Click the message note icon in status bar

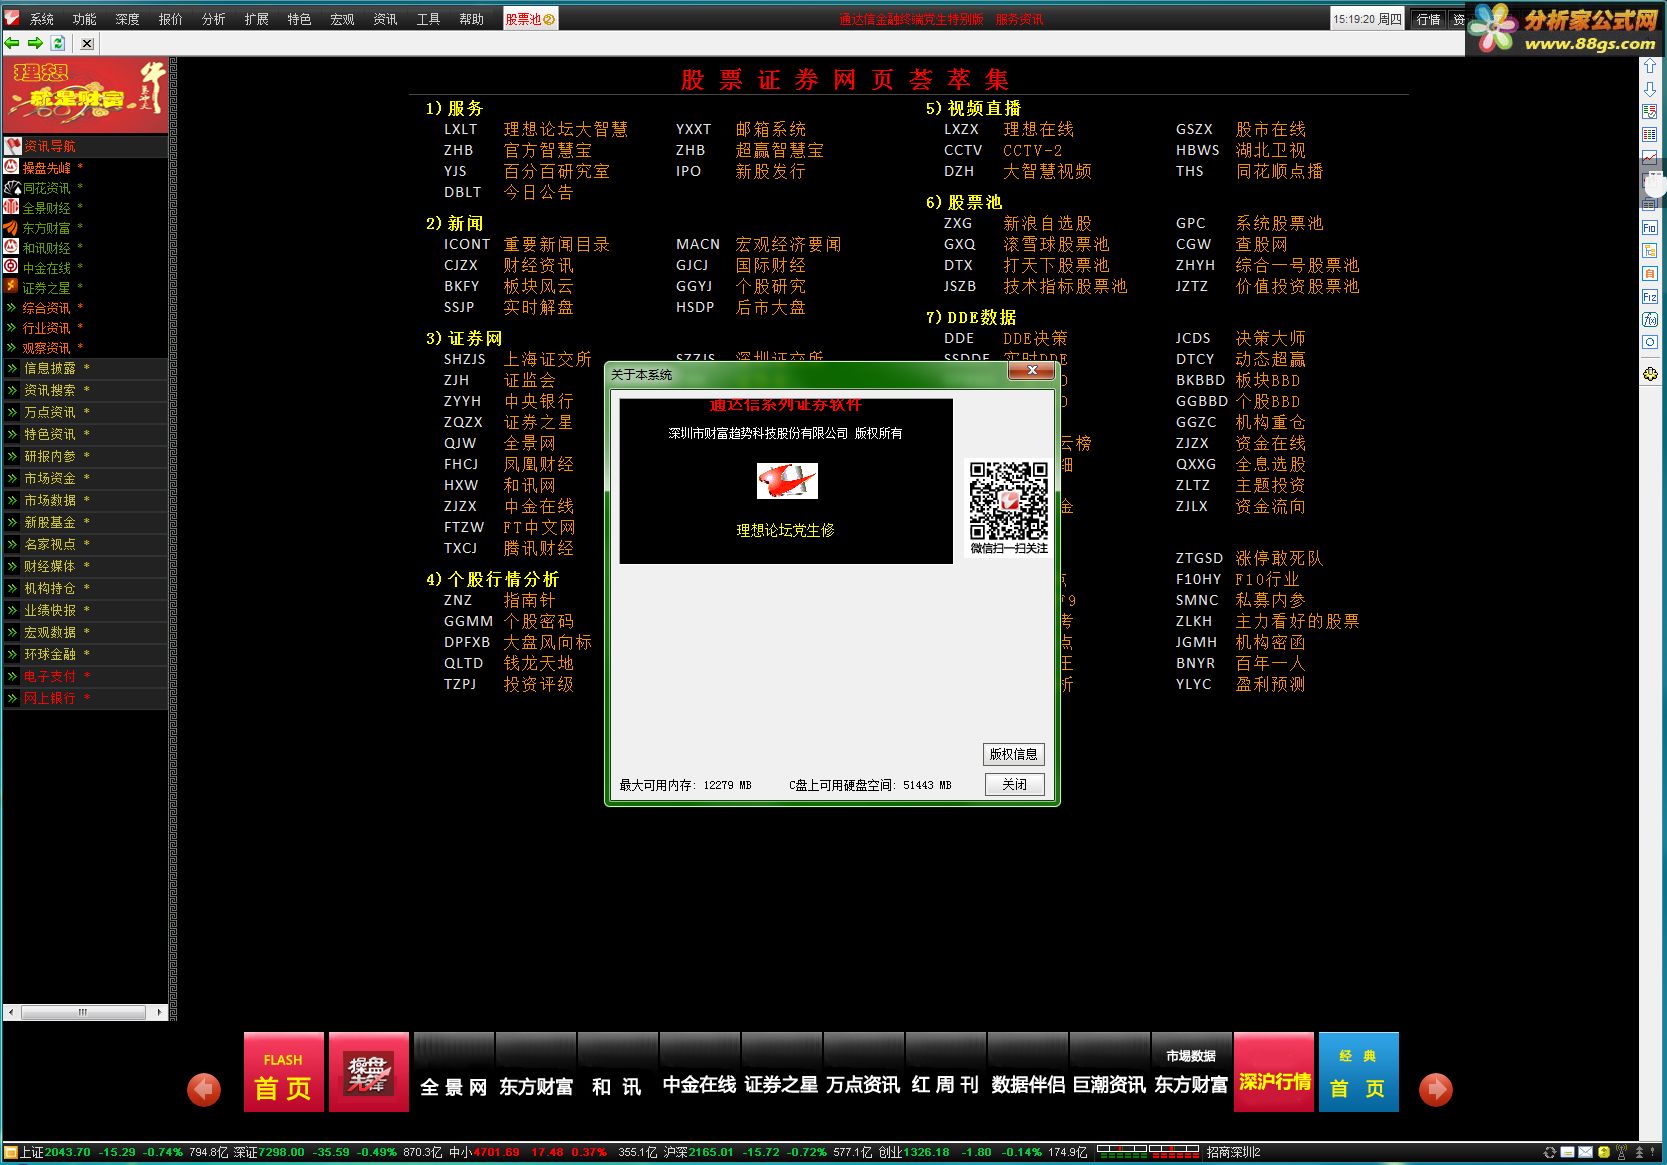click(x=1568, y=1153)
